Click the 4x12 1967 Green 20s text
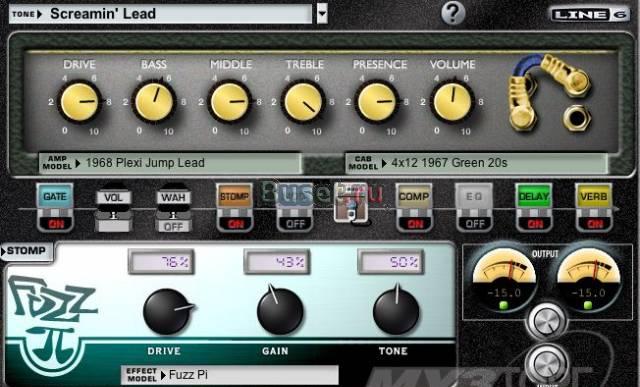 point(449,163)
